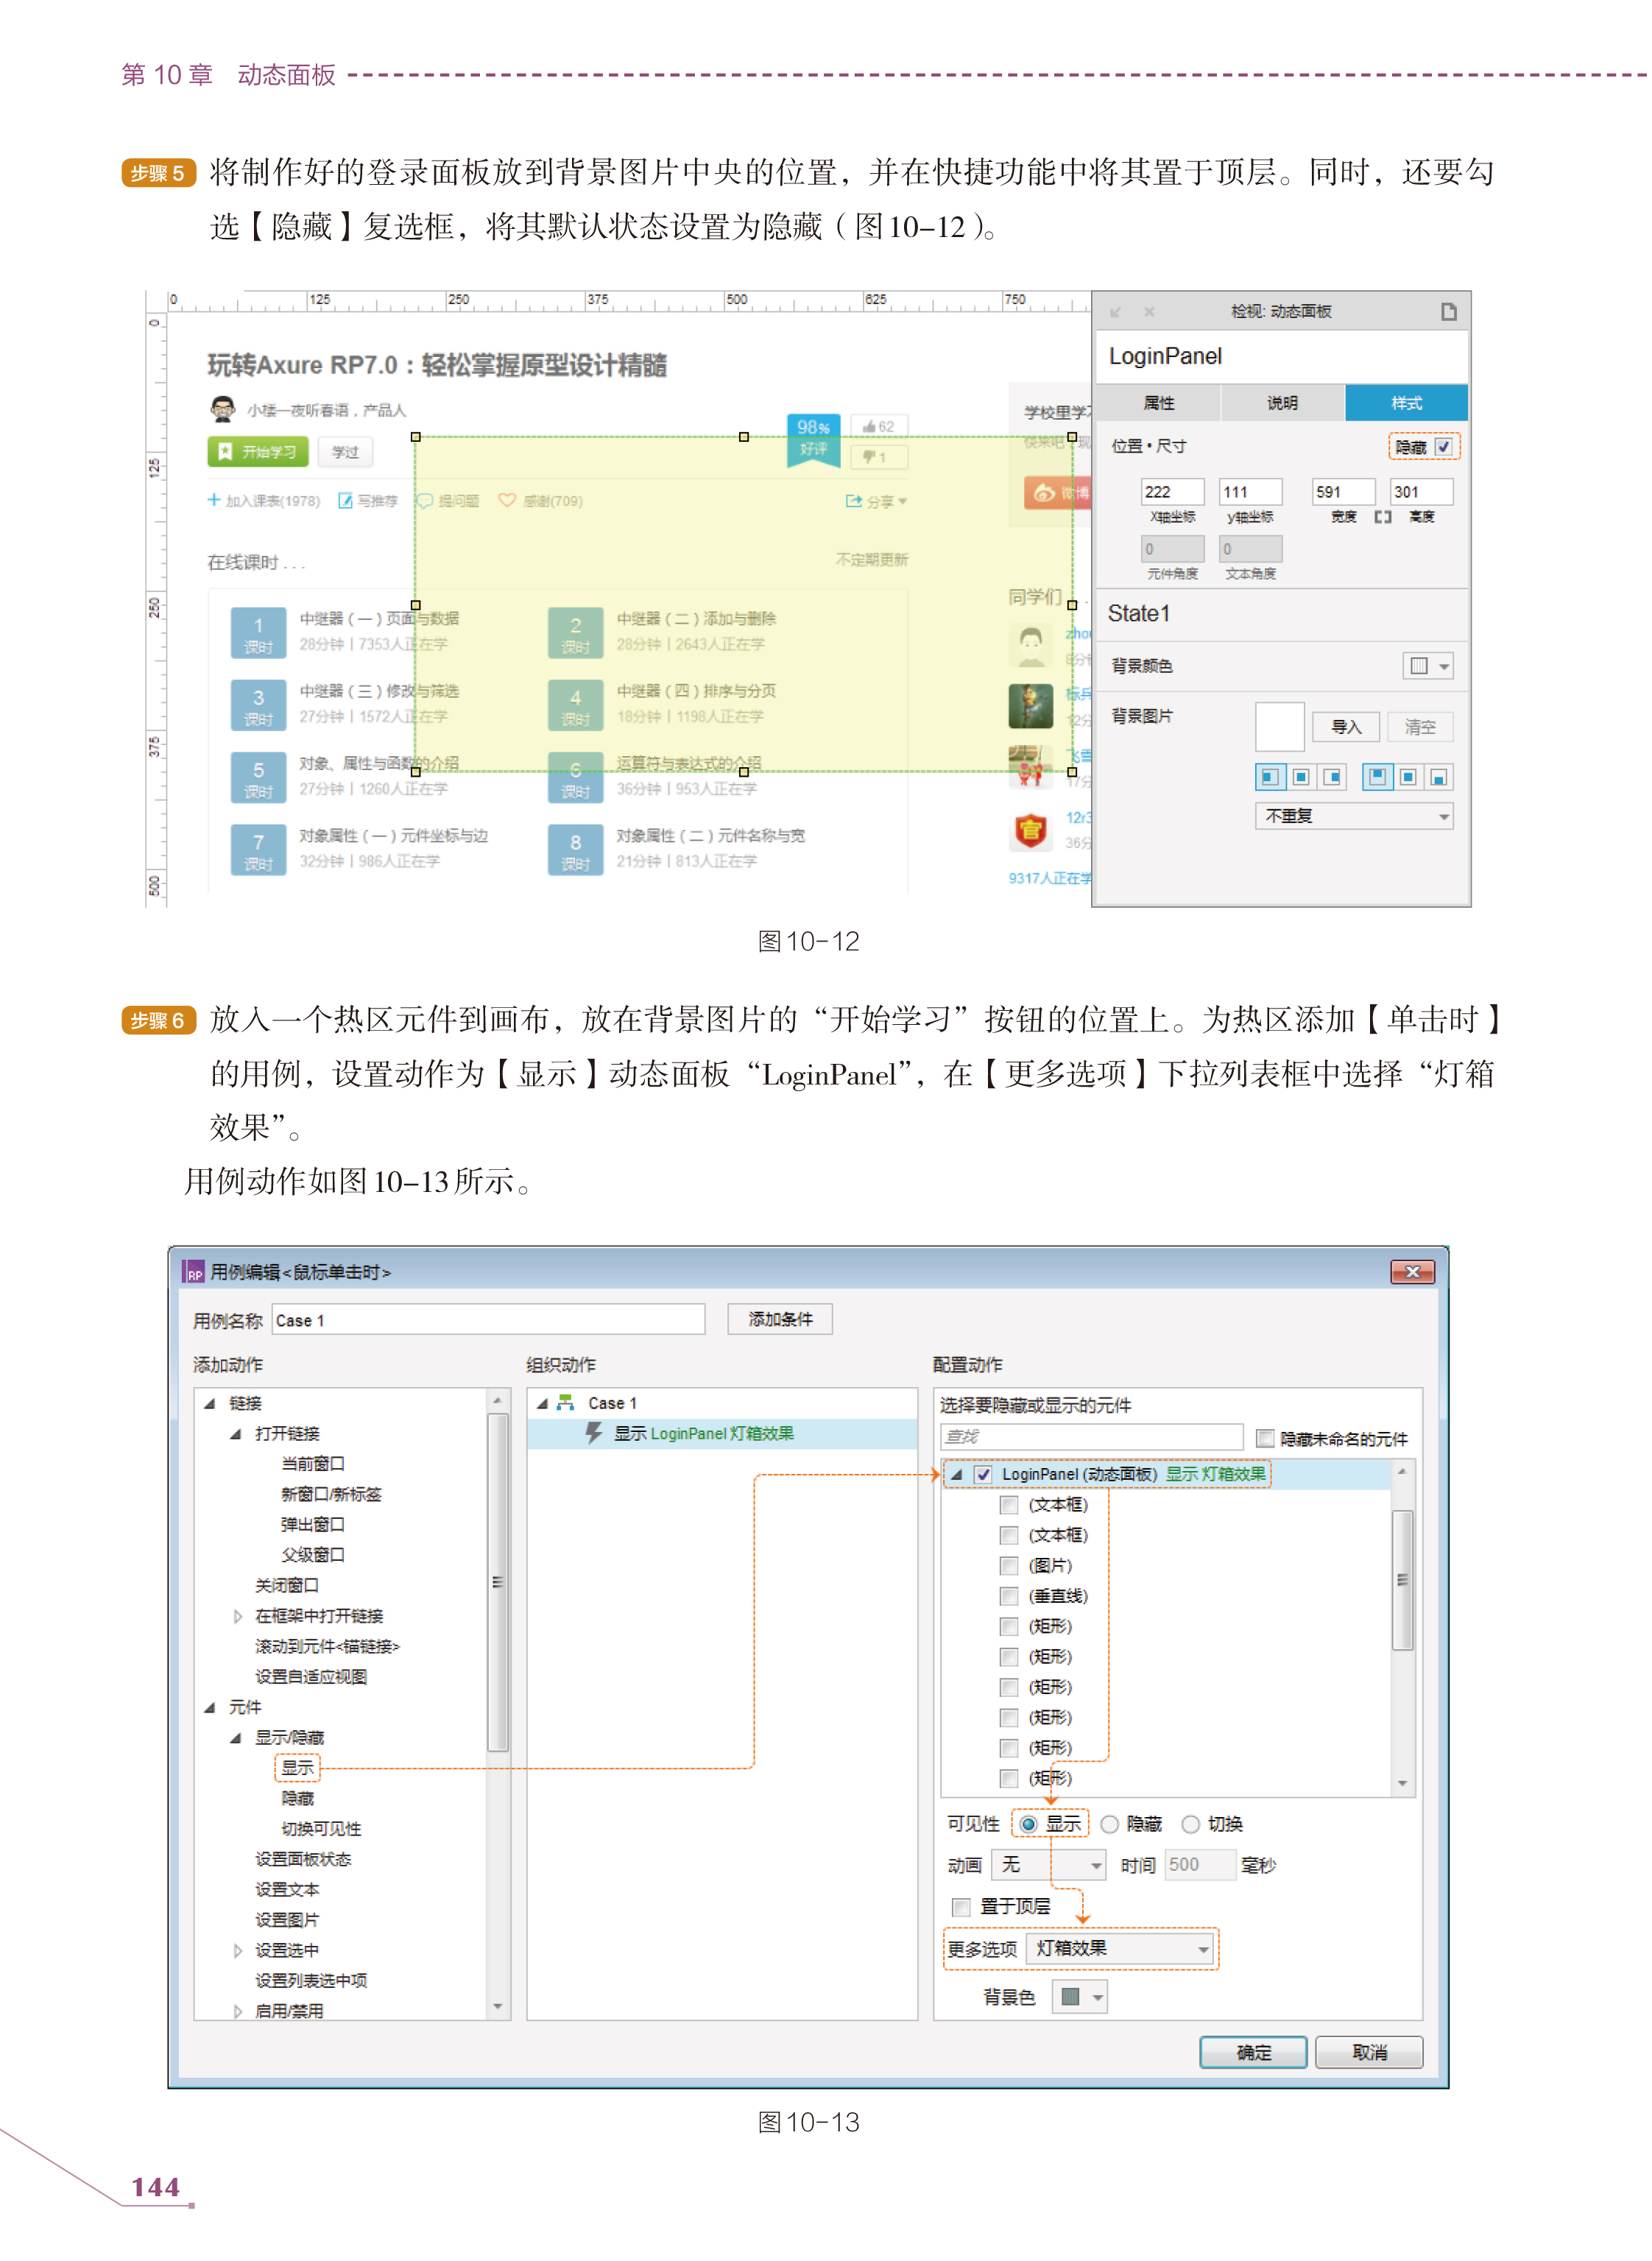Select right horizontal background image alignment
This screenshot has width=1652, height=2261.
pos(1332,778)
